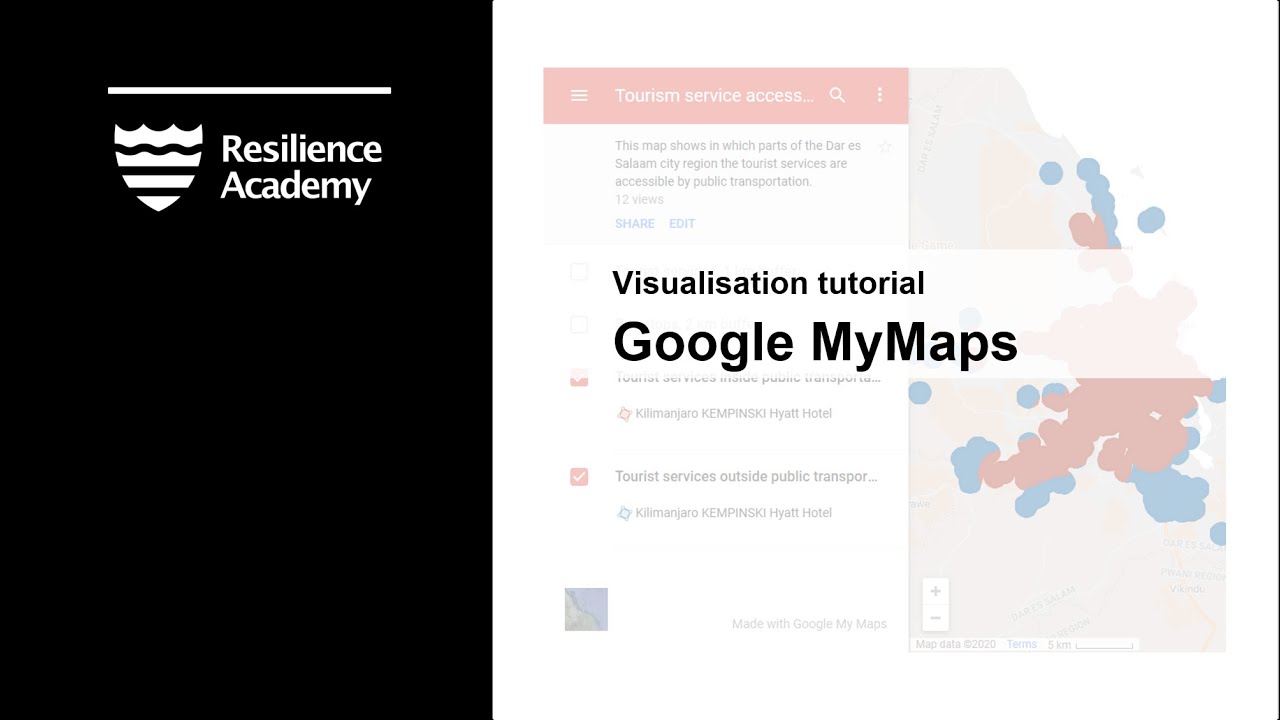Screen dimensions: 1280x720
Task: Click the '12 views' text
Action: pyautogui.click(x=639, y=200)
